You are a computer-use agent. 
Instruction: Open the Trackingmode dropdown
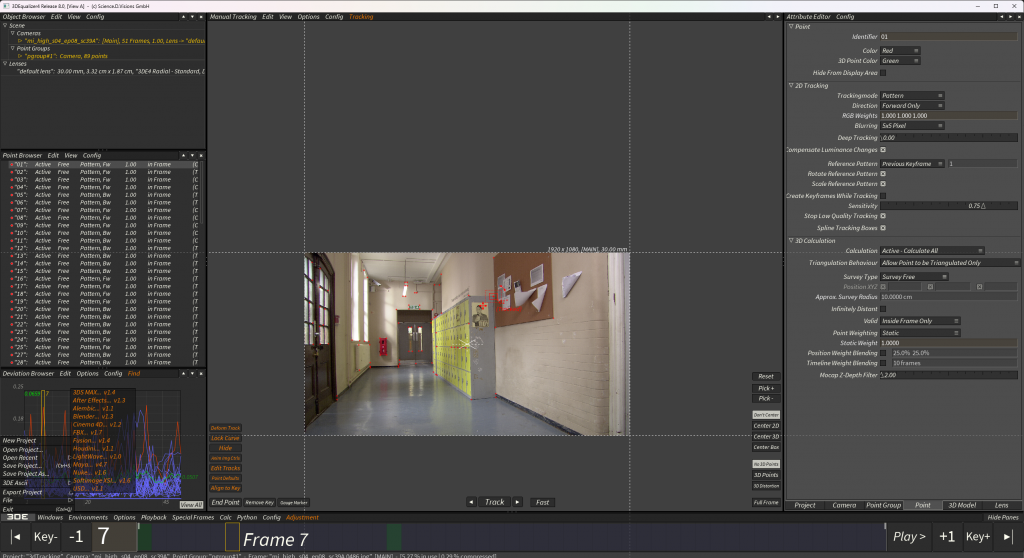click(x=912, y=95)
